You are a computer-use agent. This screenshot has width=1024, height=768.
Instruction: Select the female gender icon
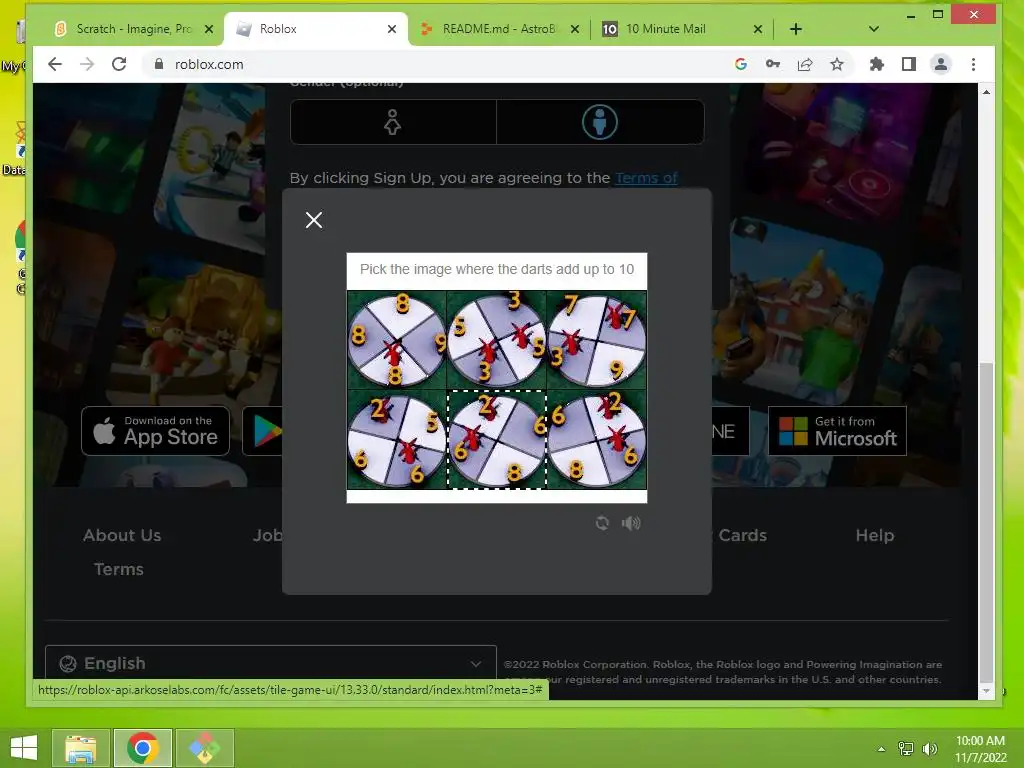(x=392, y=122)
